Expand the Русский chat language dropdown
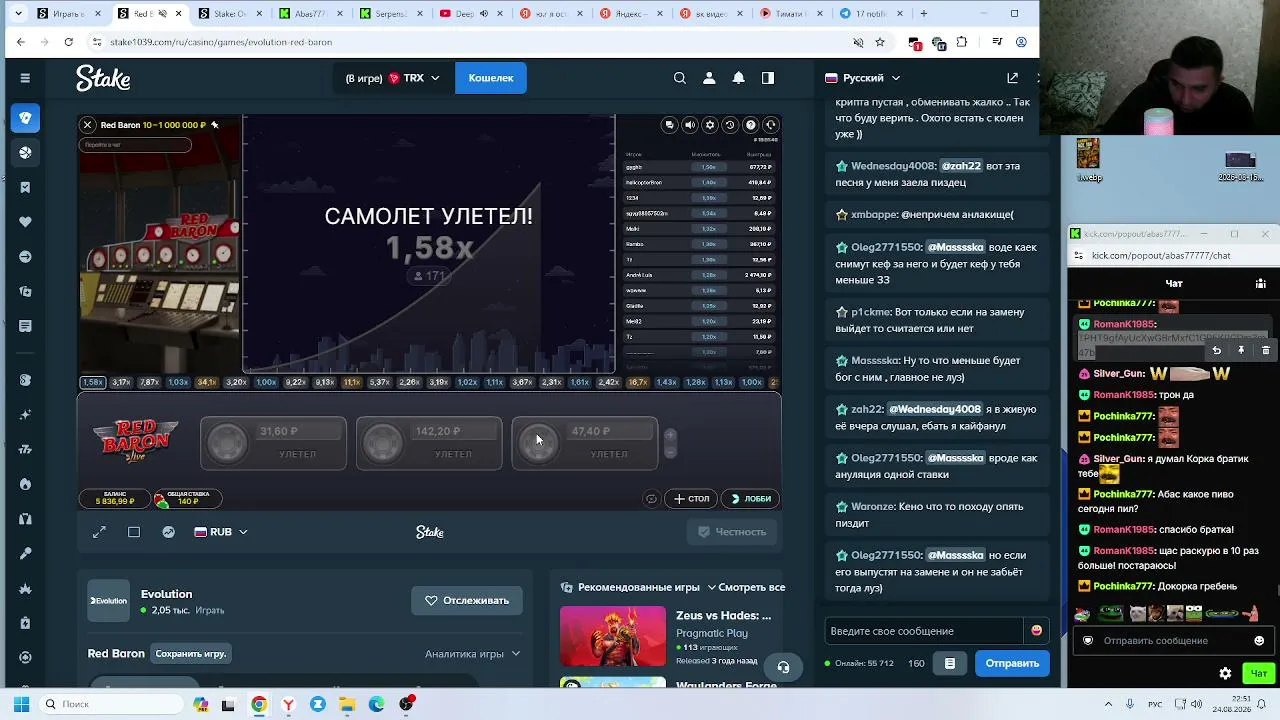The image size is (1280, 720). coord(863,78)
